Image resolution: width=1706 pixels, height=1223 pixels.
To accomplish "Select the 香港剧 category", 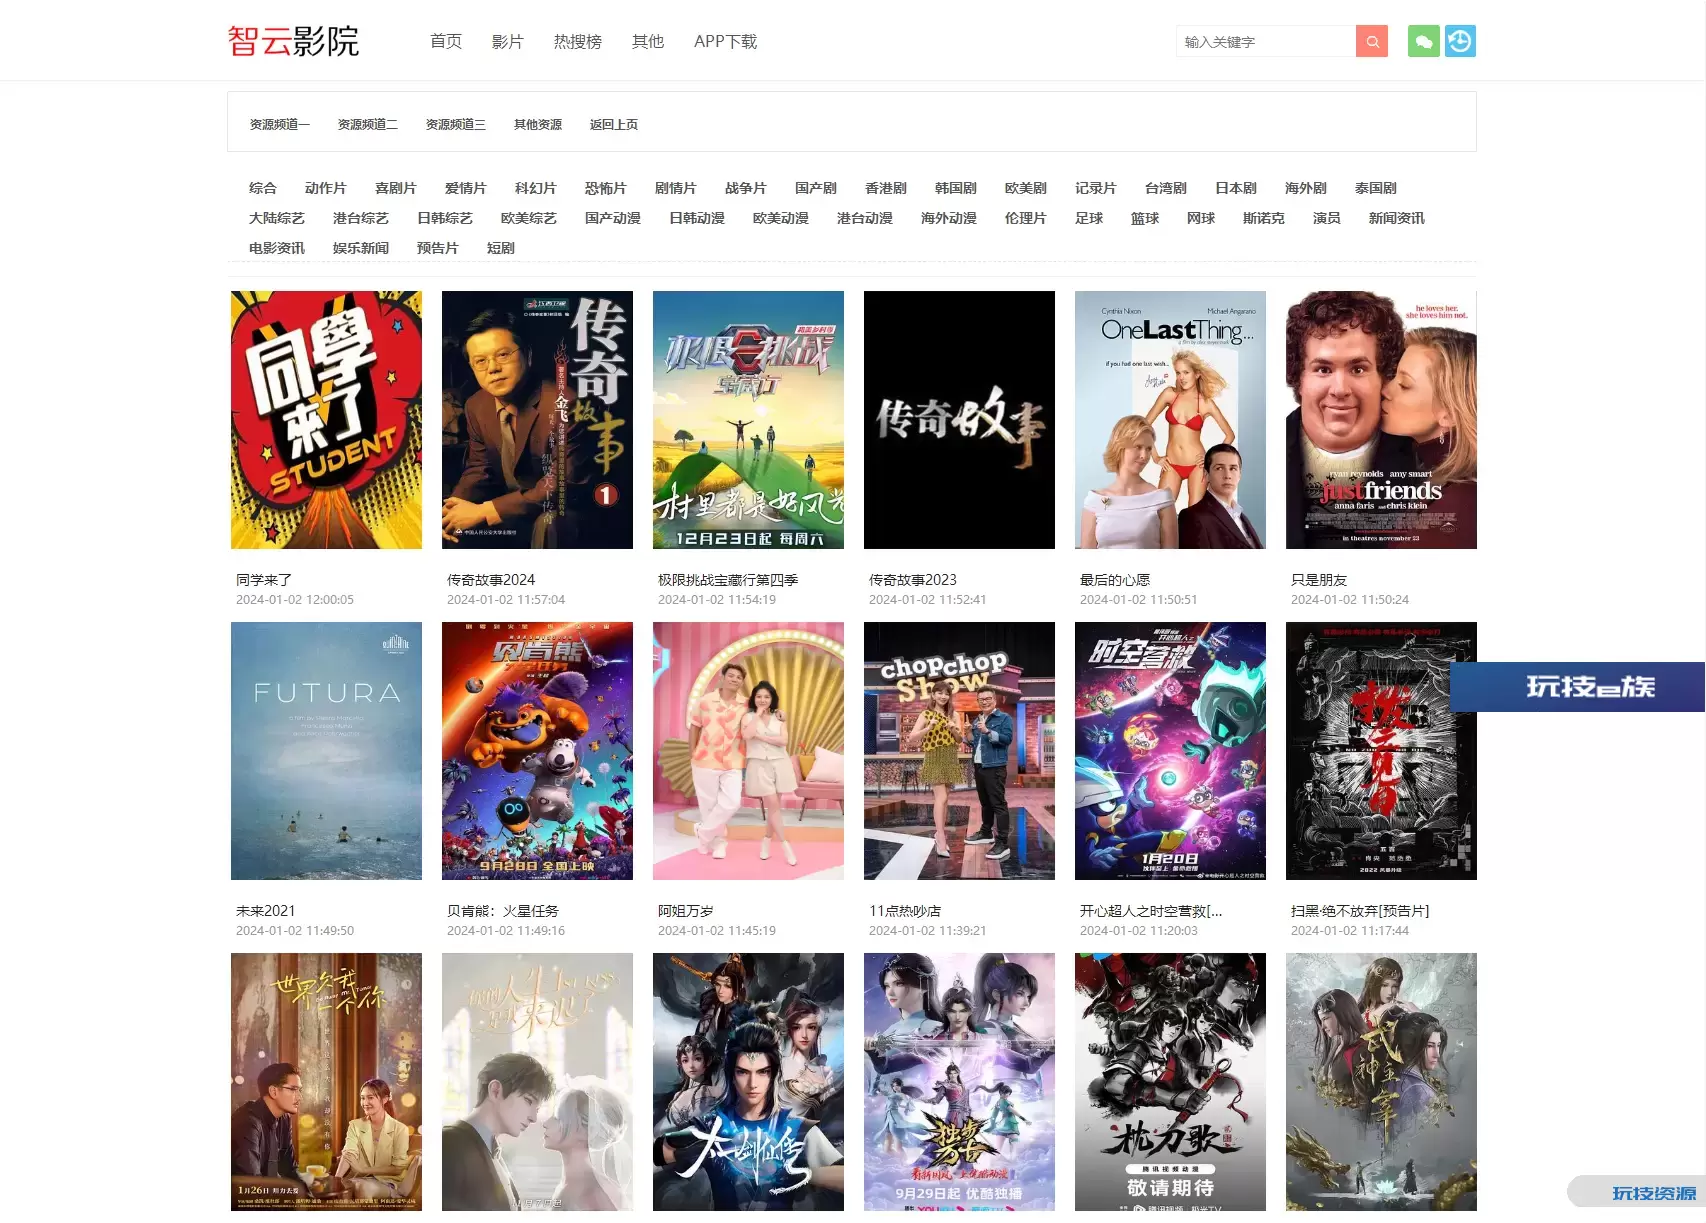I will pyautogui.click(x=886, y=188).
